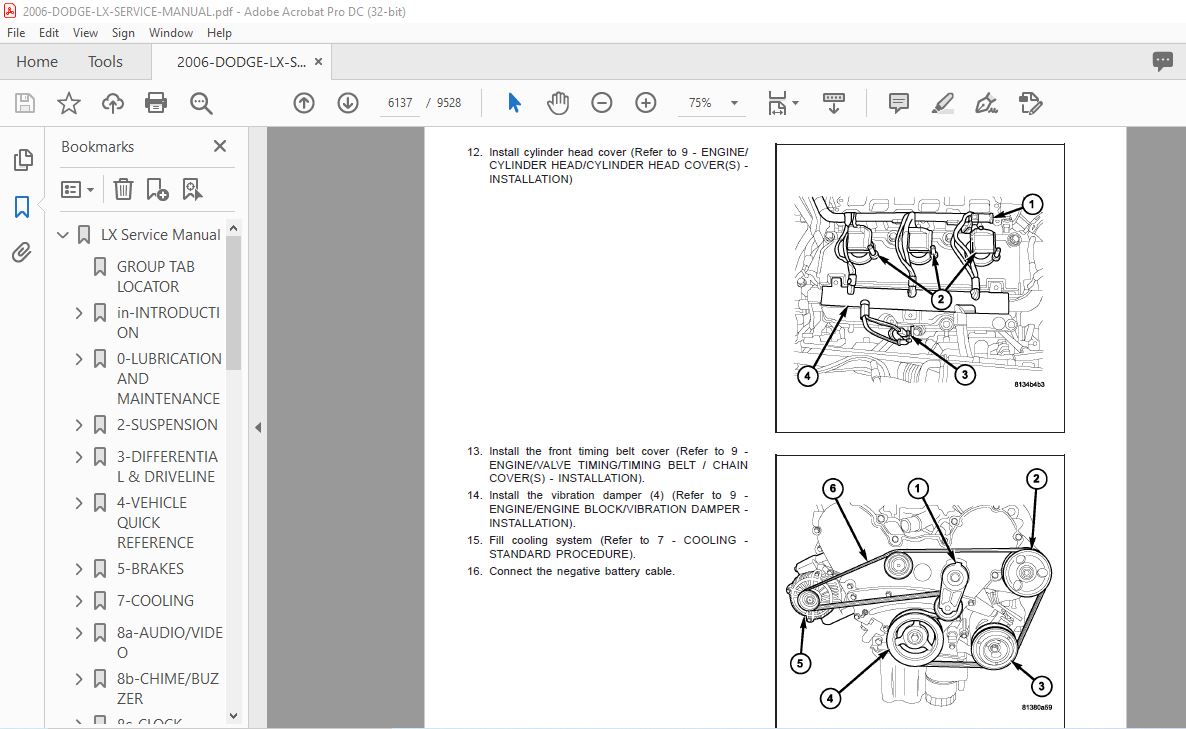Expand the 3-DIFFERENTIAL & DRIVELINE bookmark
Screen dimensions: 1186x729
coord(79,458)
